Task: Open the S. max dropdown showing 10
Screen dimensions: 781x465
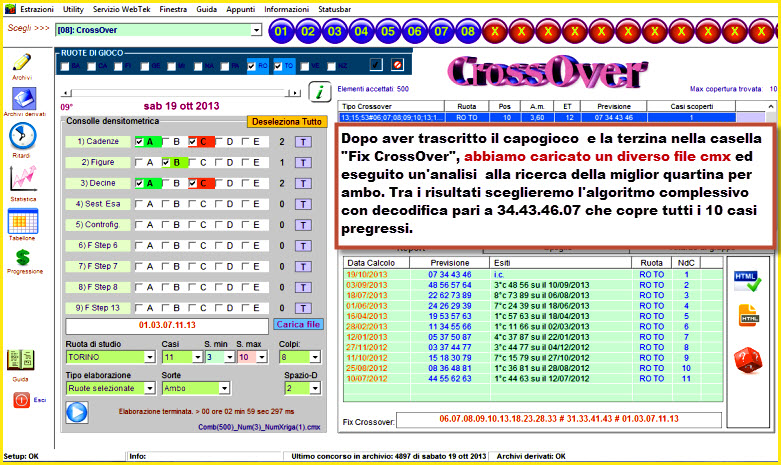Action: (x=262, y=357)
